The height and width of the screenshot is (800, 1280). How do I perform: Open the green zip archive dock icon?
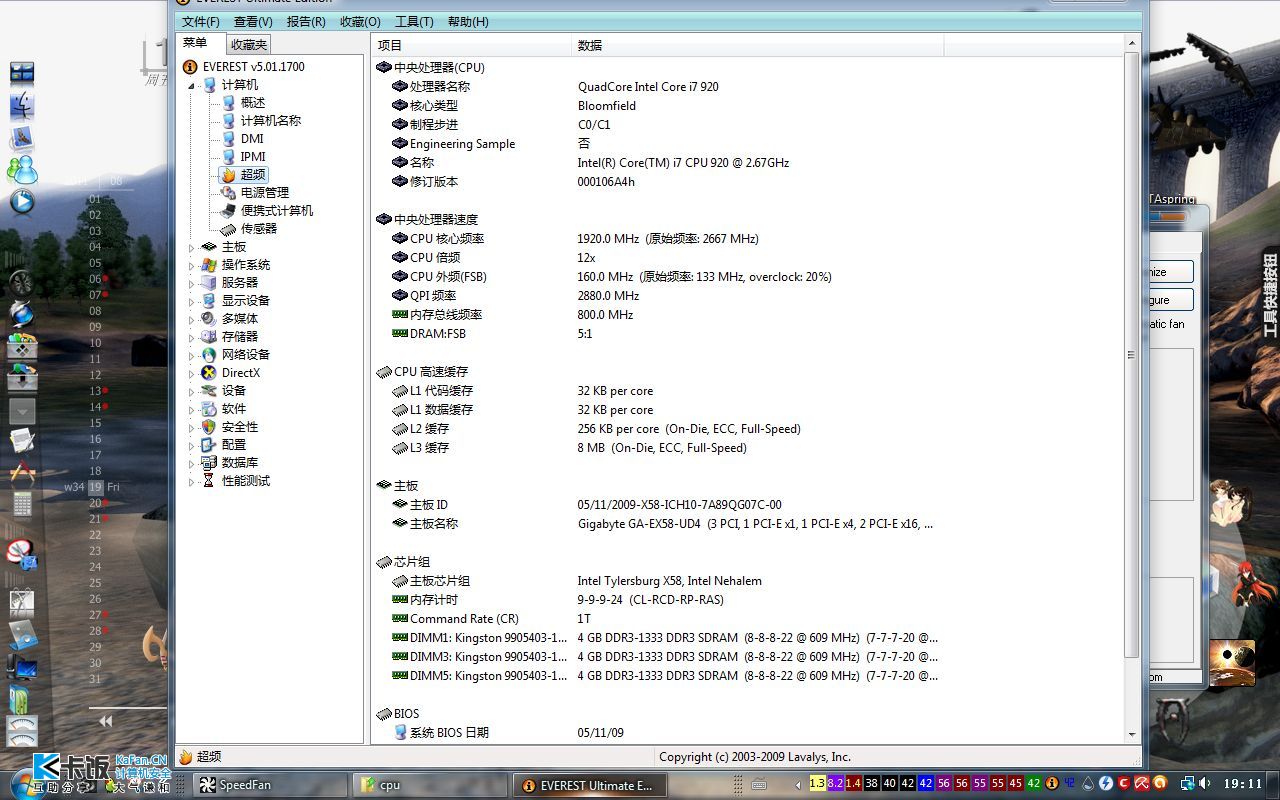coord(20,699)
